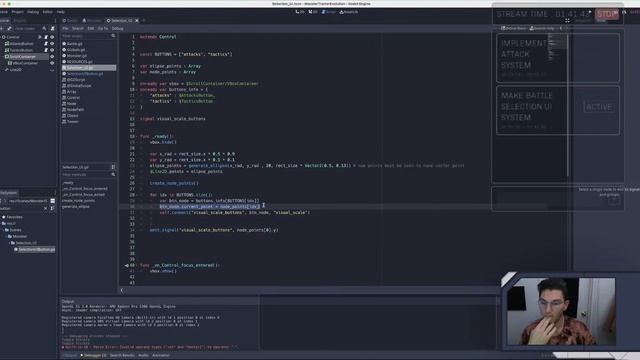The width and height of the screenshot is (640, 360).
Task: Open the Audio bottom panel
Action: click(143, 356)
